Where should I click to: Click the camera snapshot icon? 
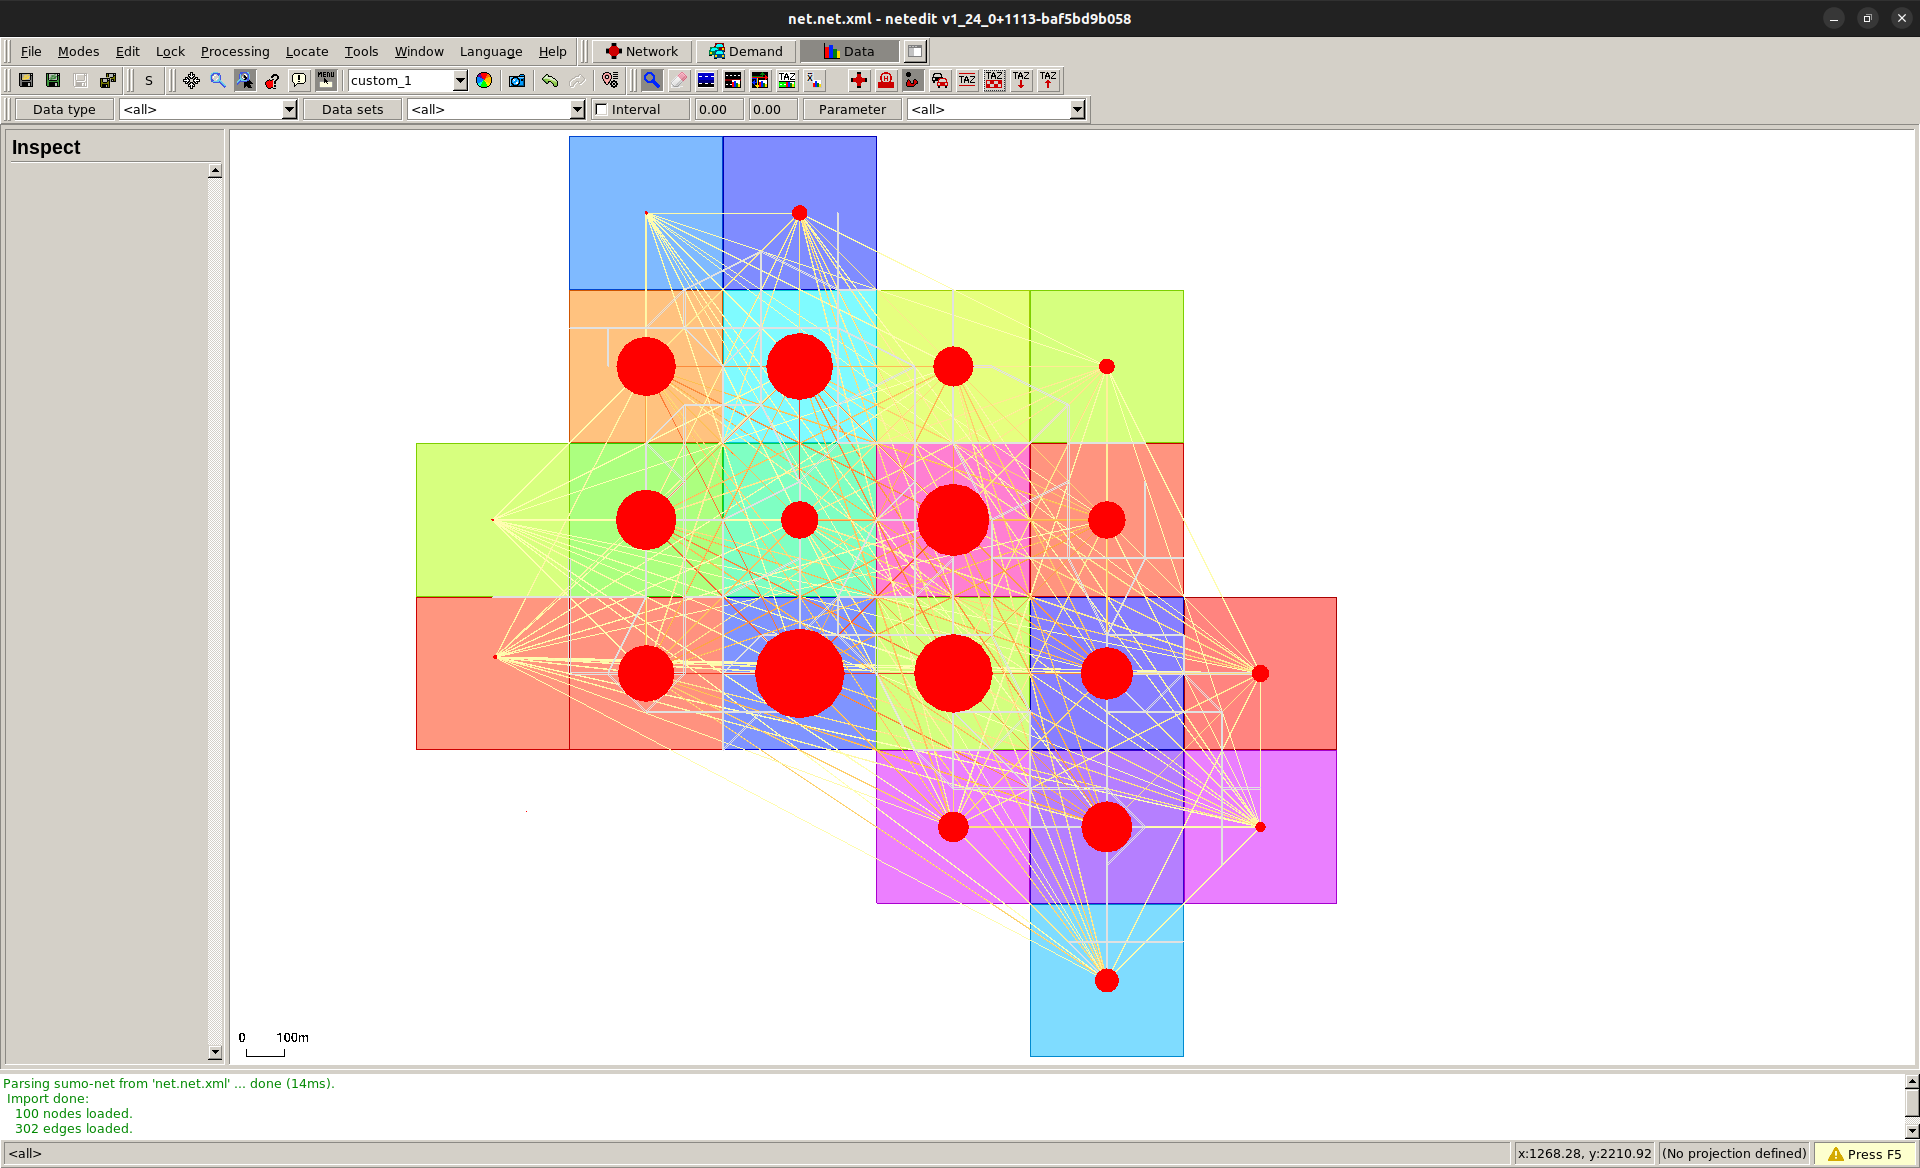(517, 80)
